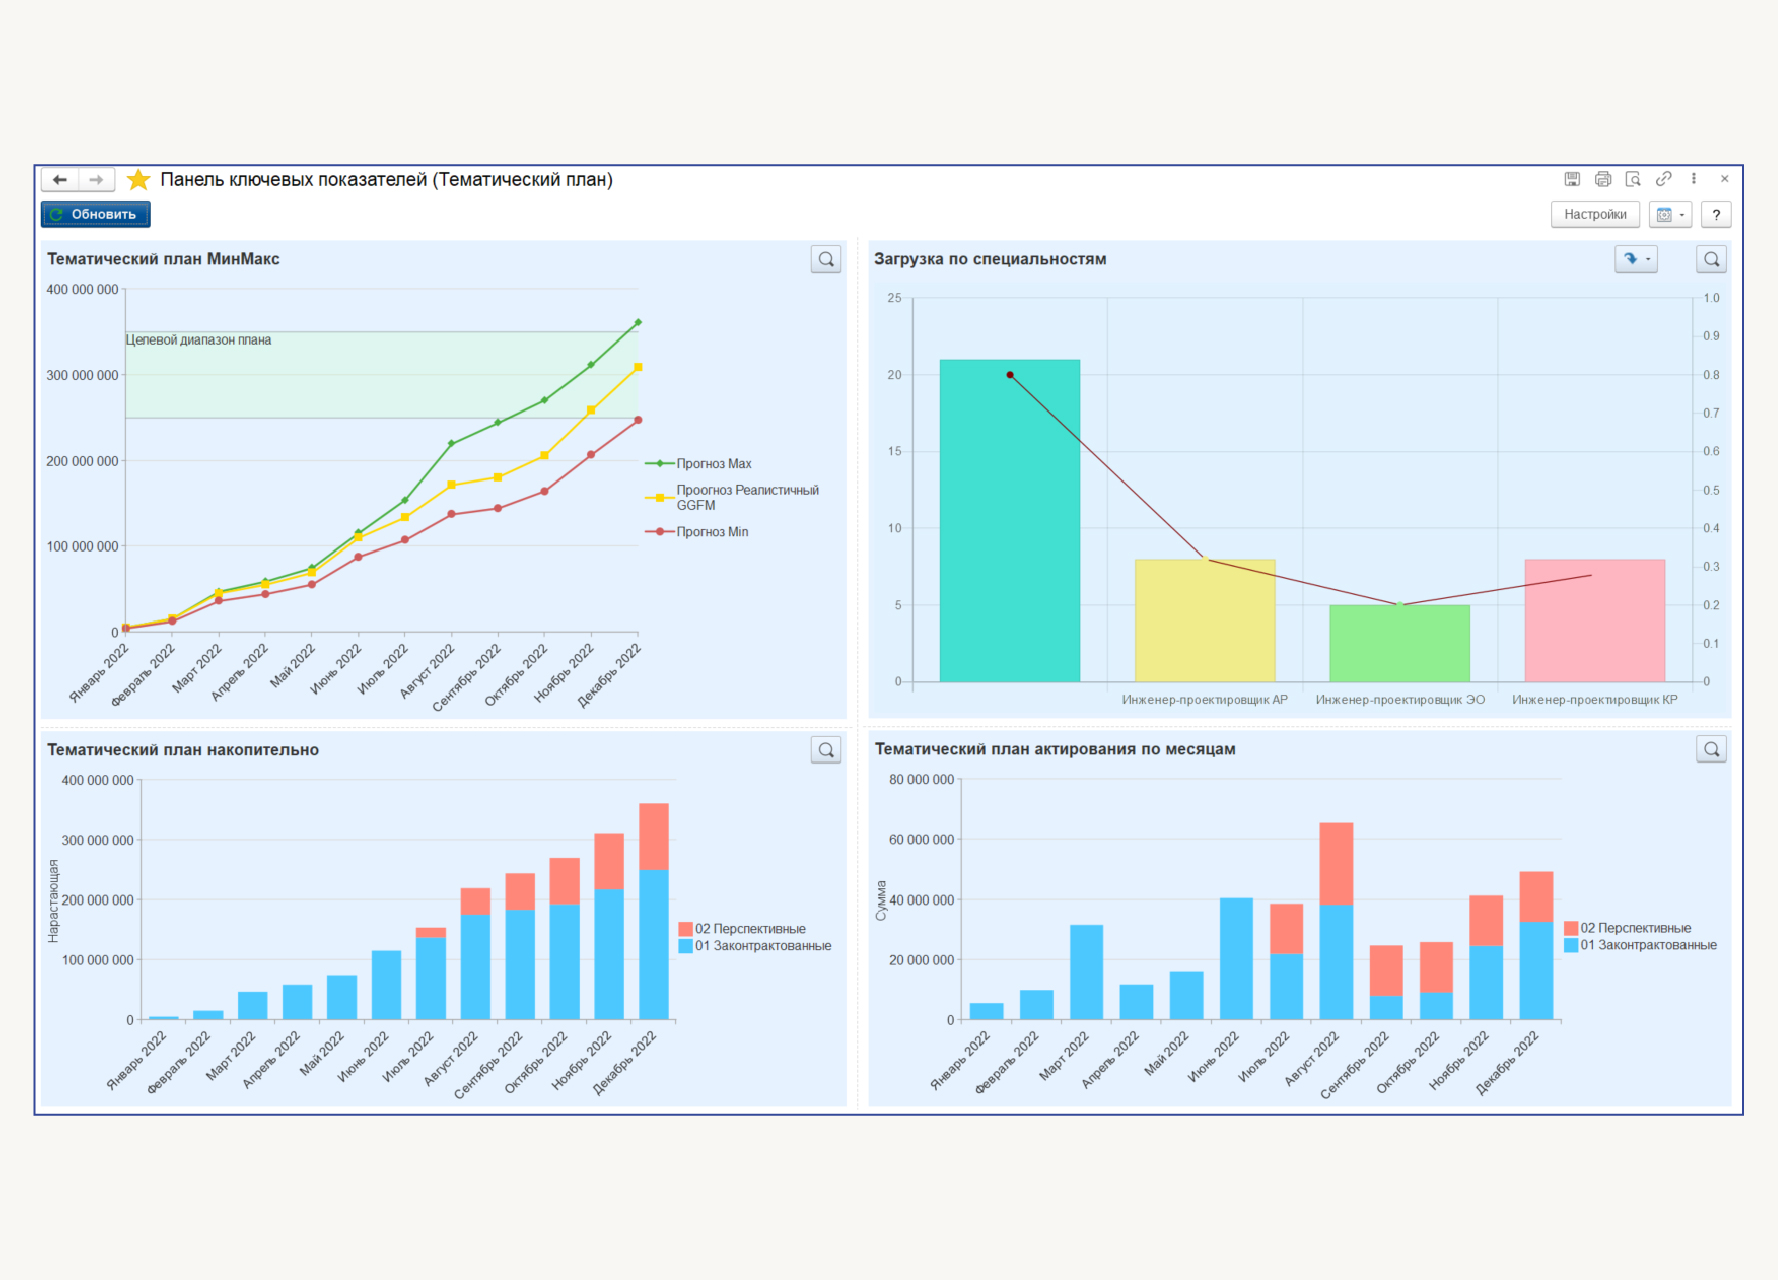This screenshot has height=1280, width=1778.
Task: Open the Настройки settings button
Action: pyautogui.click(x=1594, y=215)
